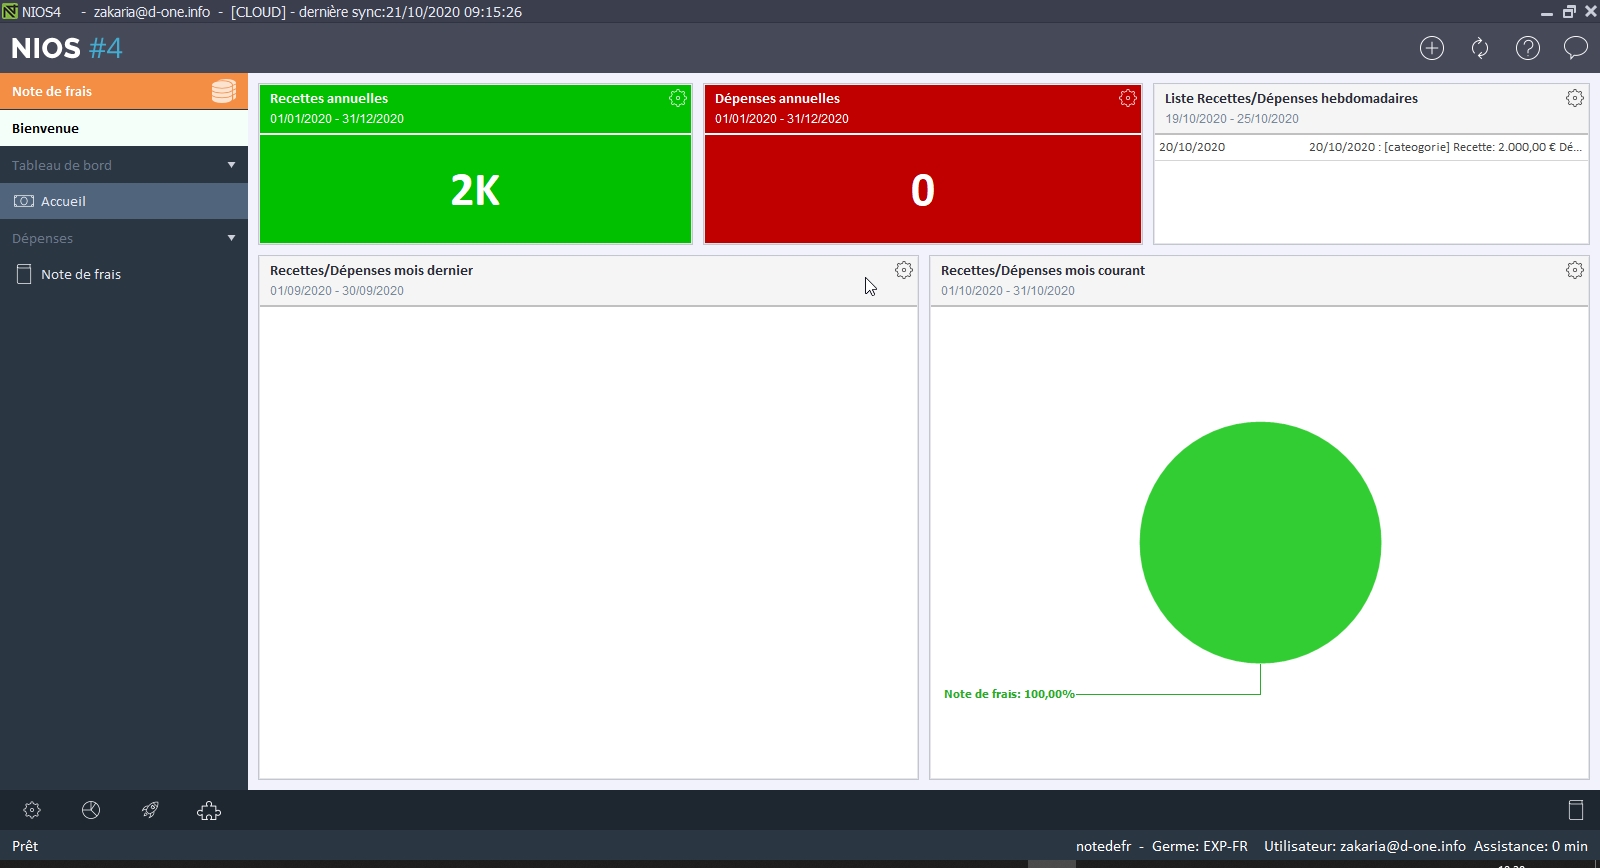Collapse the Tableau de bord section
The width and height of the screenshot is (1600, 868).
[231, 165]
